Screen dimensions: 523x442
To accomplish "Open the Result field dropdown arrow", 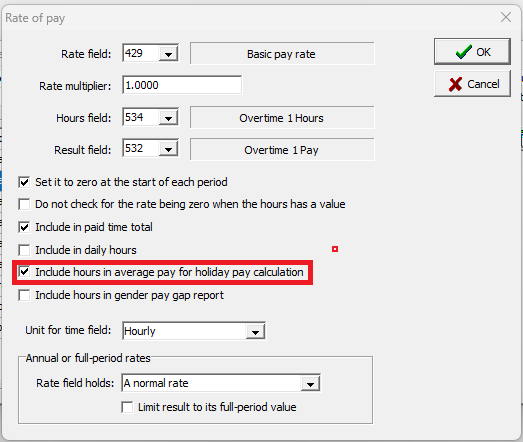I will (168, 149).
